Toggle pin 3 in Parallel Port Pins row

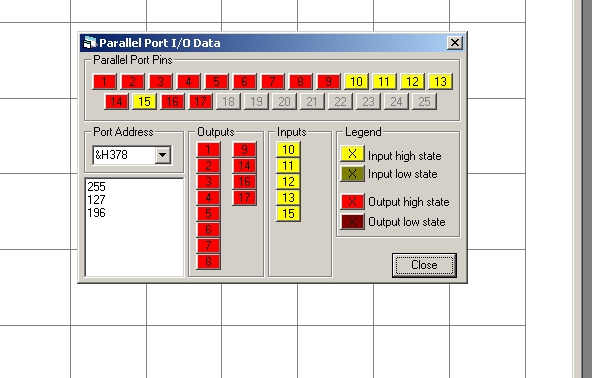pos(160,82)
